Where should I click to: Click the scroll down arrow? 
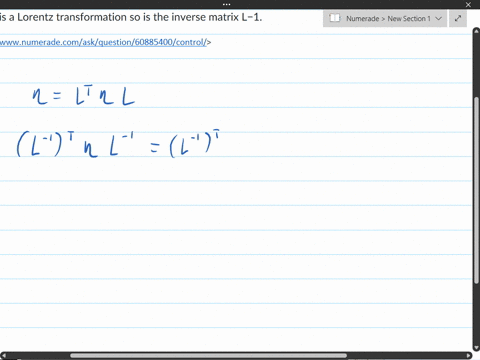click(x=476, y=348)
